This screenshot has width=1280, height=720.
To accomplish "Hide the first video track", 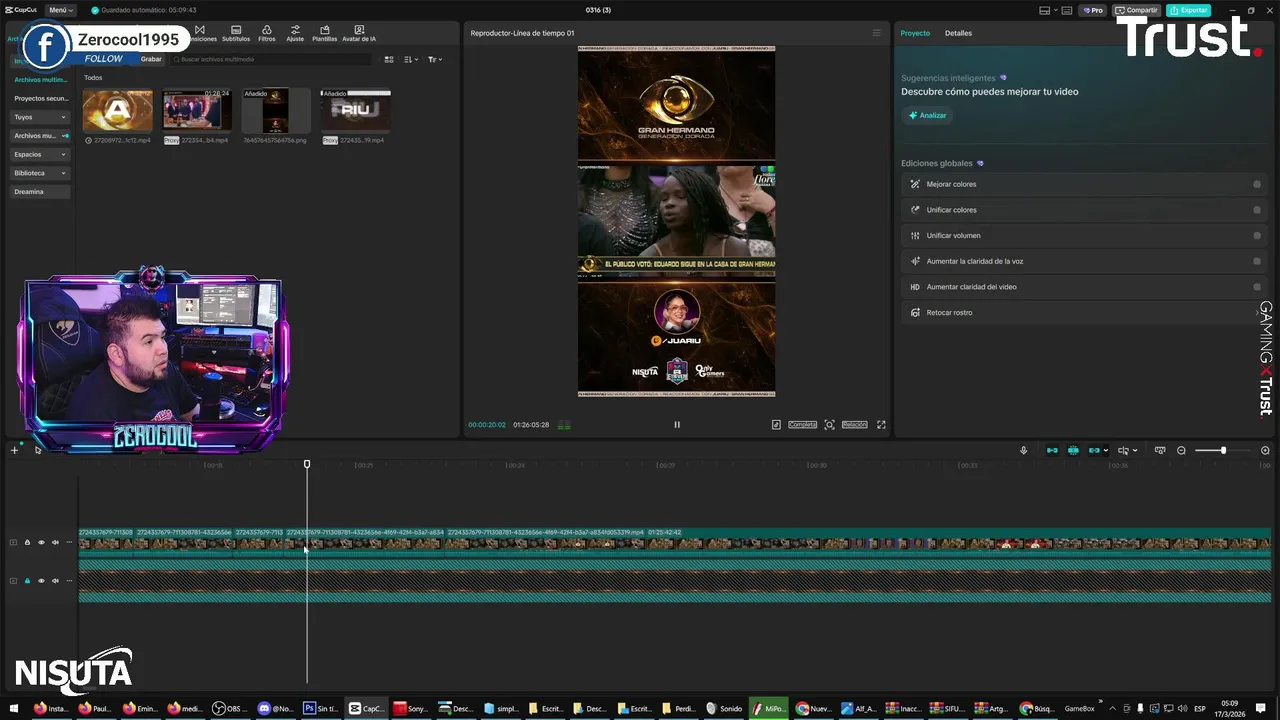I will (x=41, y=542).
